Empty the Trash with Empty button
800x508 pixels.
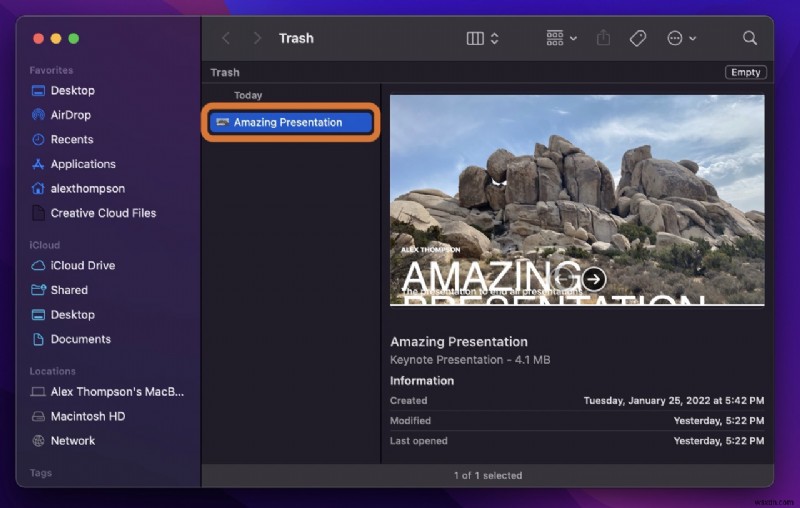click(746, 72)
